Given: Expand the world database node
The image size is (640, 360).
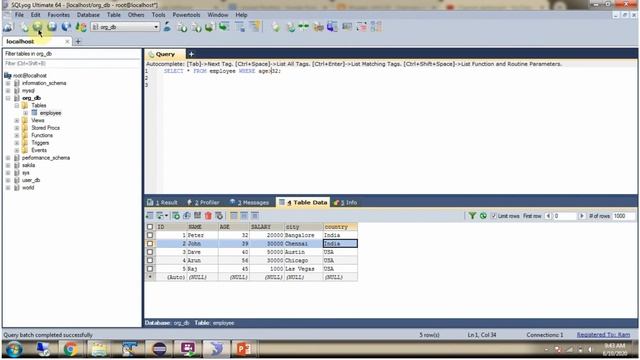Looking at the screenshot, I should (8, 187).
